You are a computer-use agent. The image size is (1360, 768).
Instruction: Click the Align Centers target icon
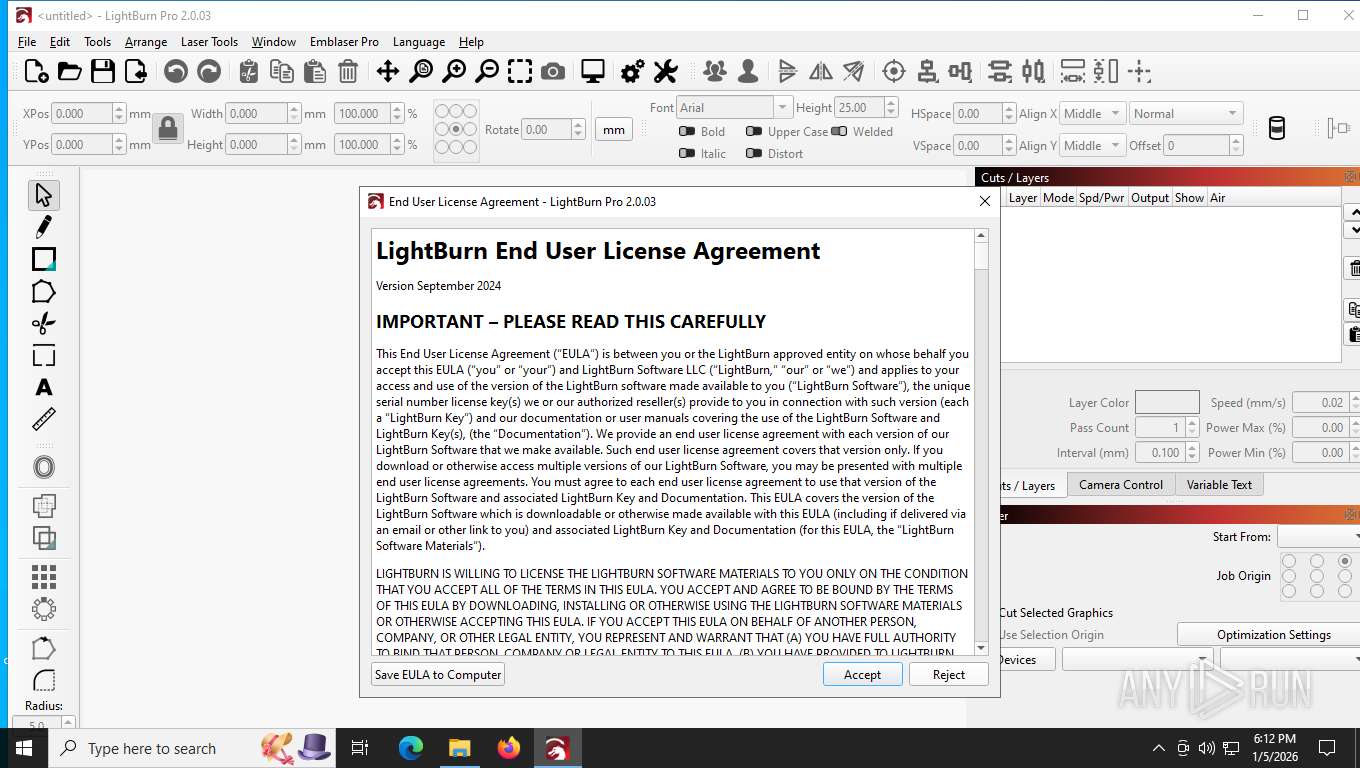[x=894, y=71]
